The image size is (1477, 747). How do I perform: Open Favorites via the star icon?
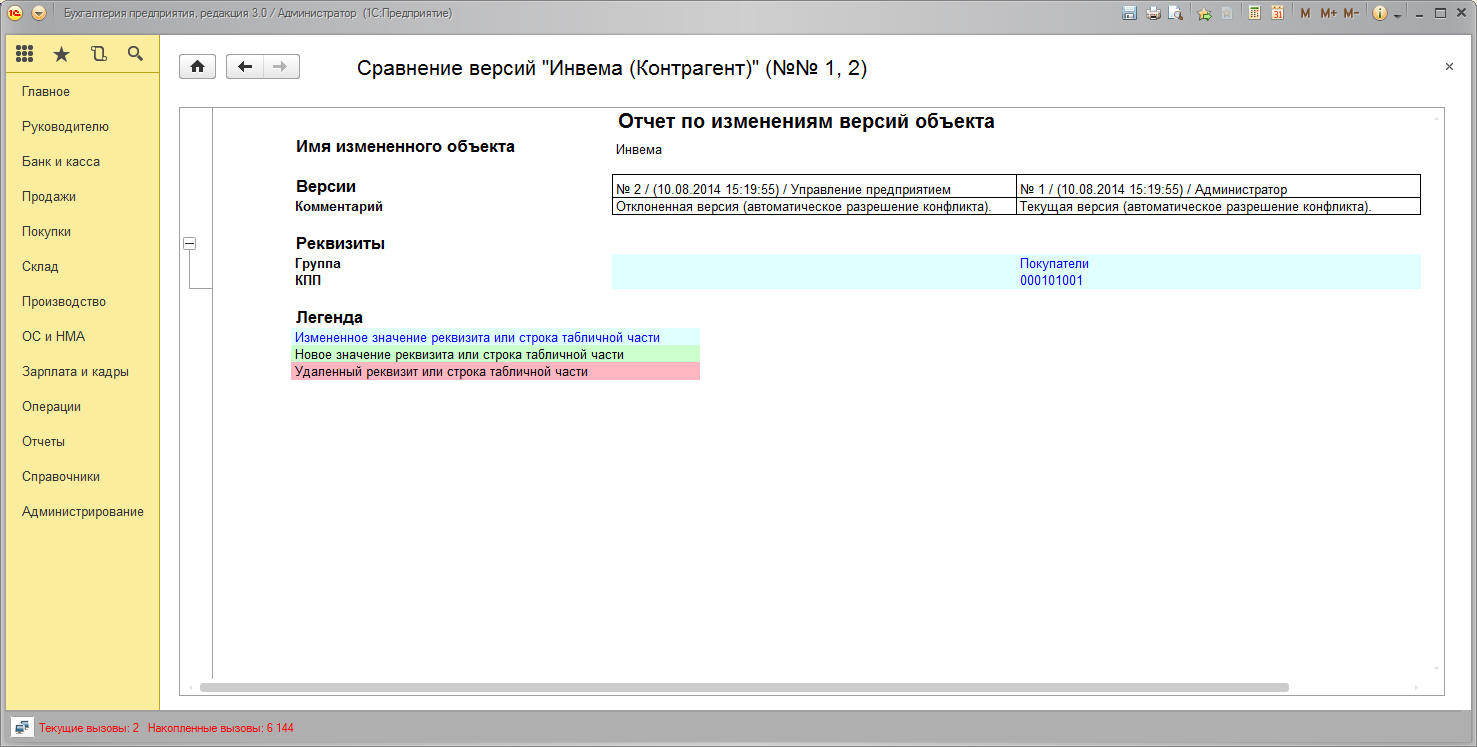tap(61, 54)
